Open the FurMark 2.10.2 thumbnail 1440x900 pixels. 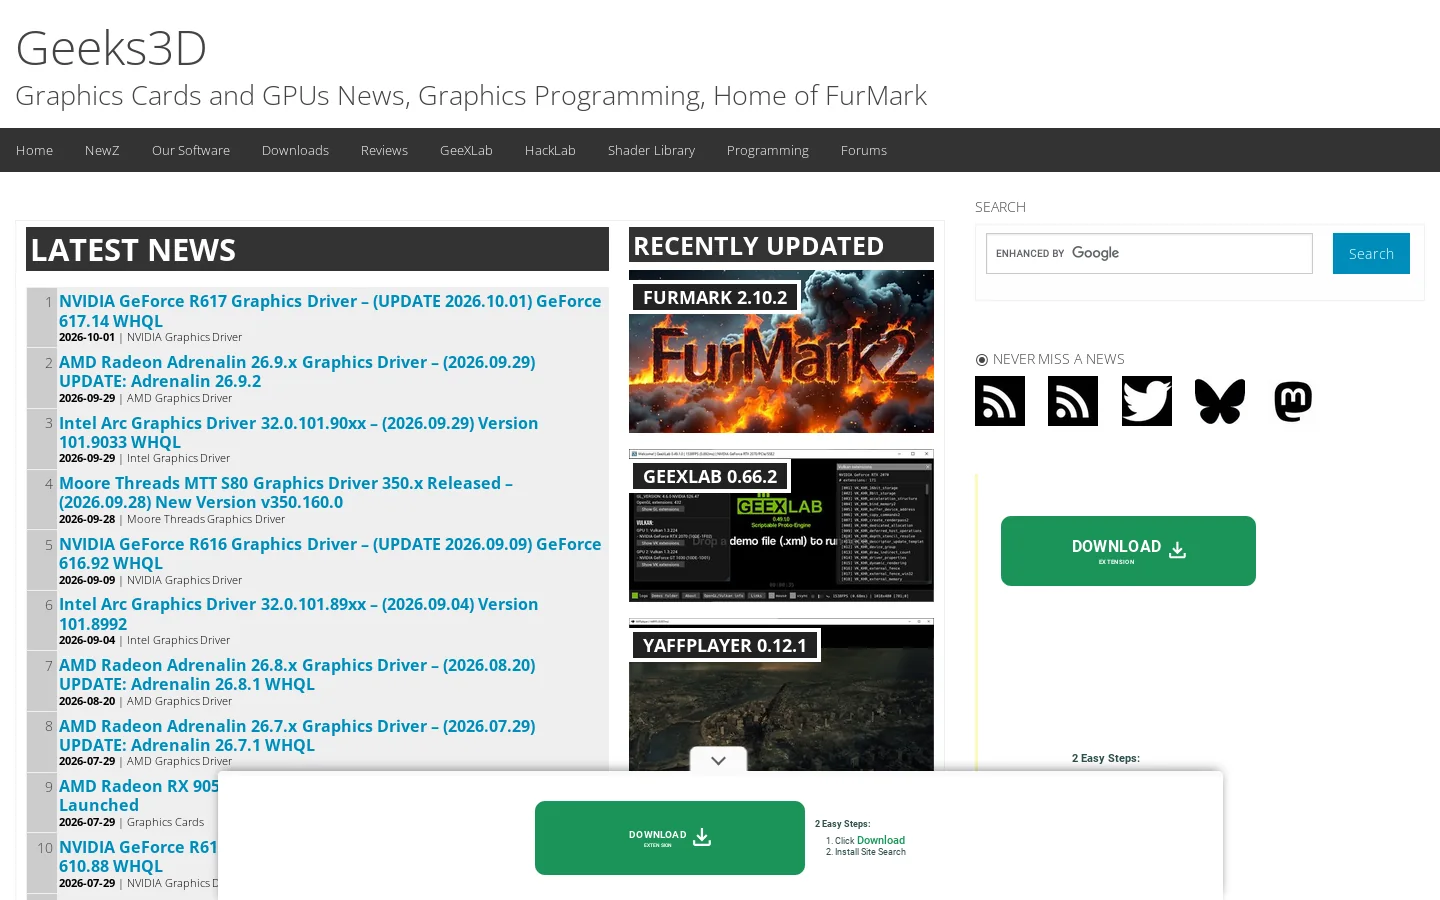coord(781,351)
